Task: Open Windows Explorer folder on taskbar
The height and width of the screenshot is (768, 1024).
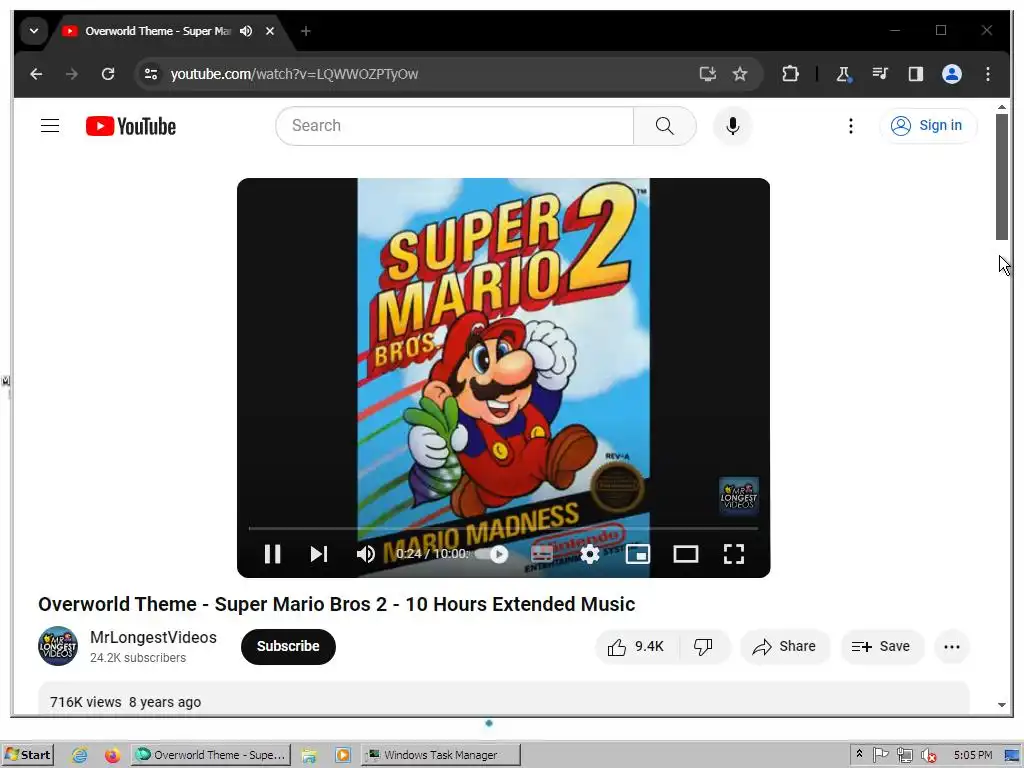Action: [x=309, y=755]
